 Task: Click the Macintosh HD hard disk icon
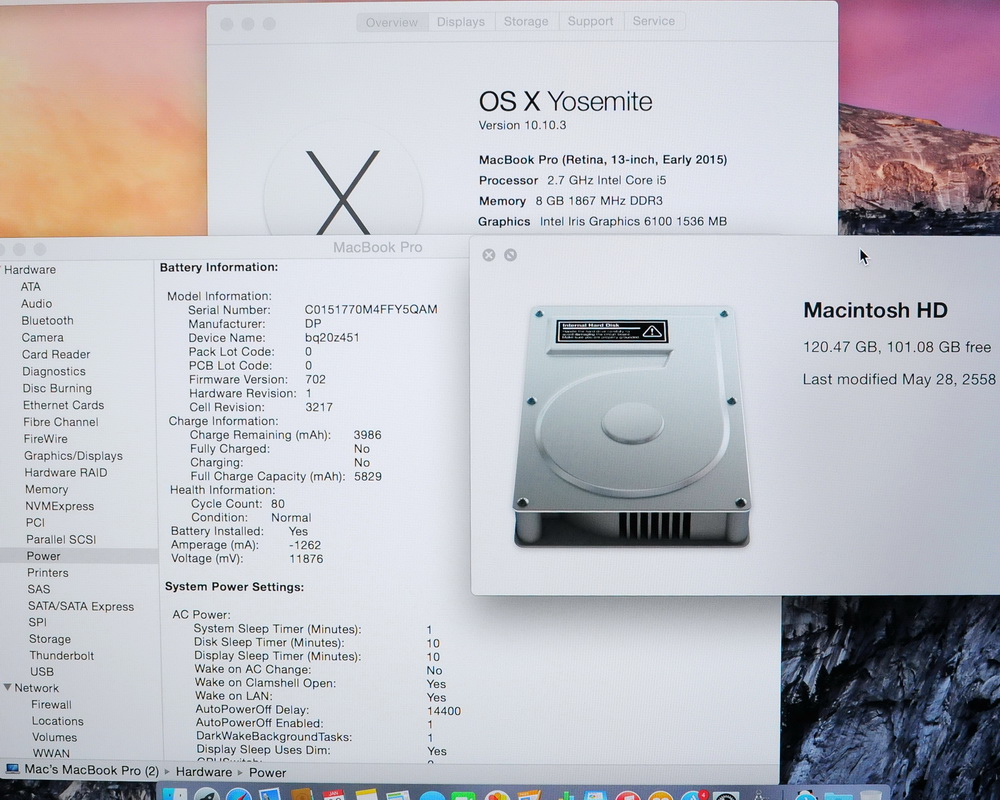point(632,426)
